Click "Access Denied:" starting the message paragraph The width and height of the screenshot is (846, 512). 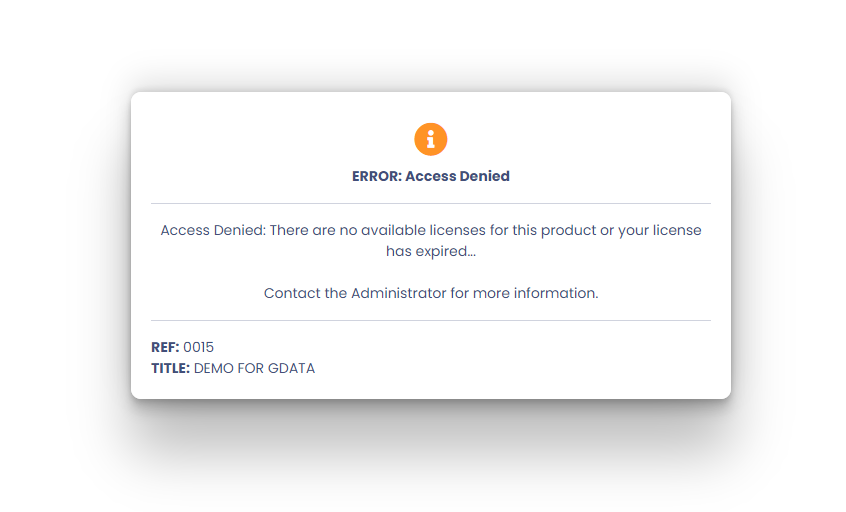(x=213, y=230)
